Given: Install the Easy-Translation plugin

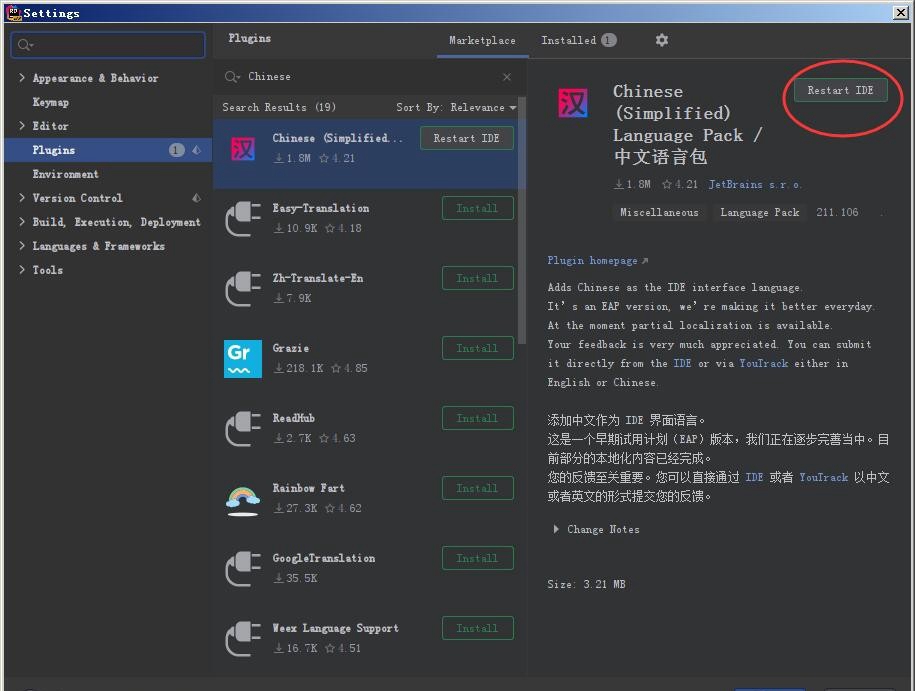Looking at the screenshot, I should [477, 208].
